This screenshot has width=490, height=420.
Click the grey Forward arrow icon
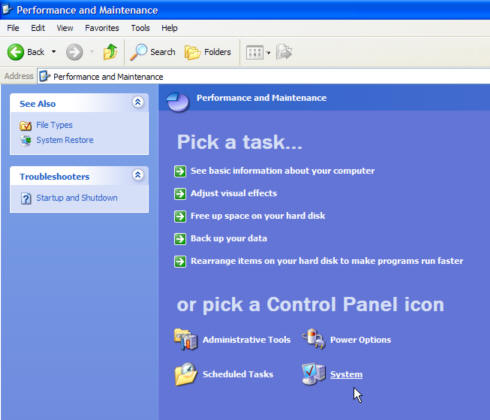74,52
